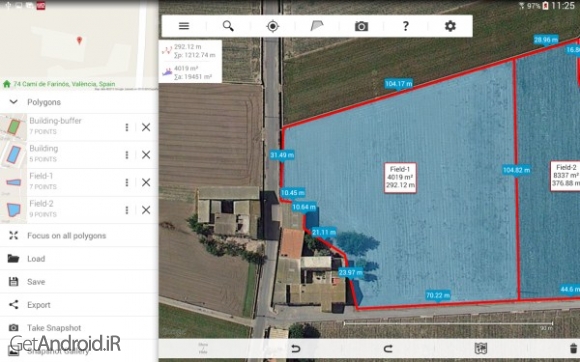Tap the 104.17 m edge label
The image size is (580, 362).
click(398, 84)
